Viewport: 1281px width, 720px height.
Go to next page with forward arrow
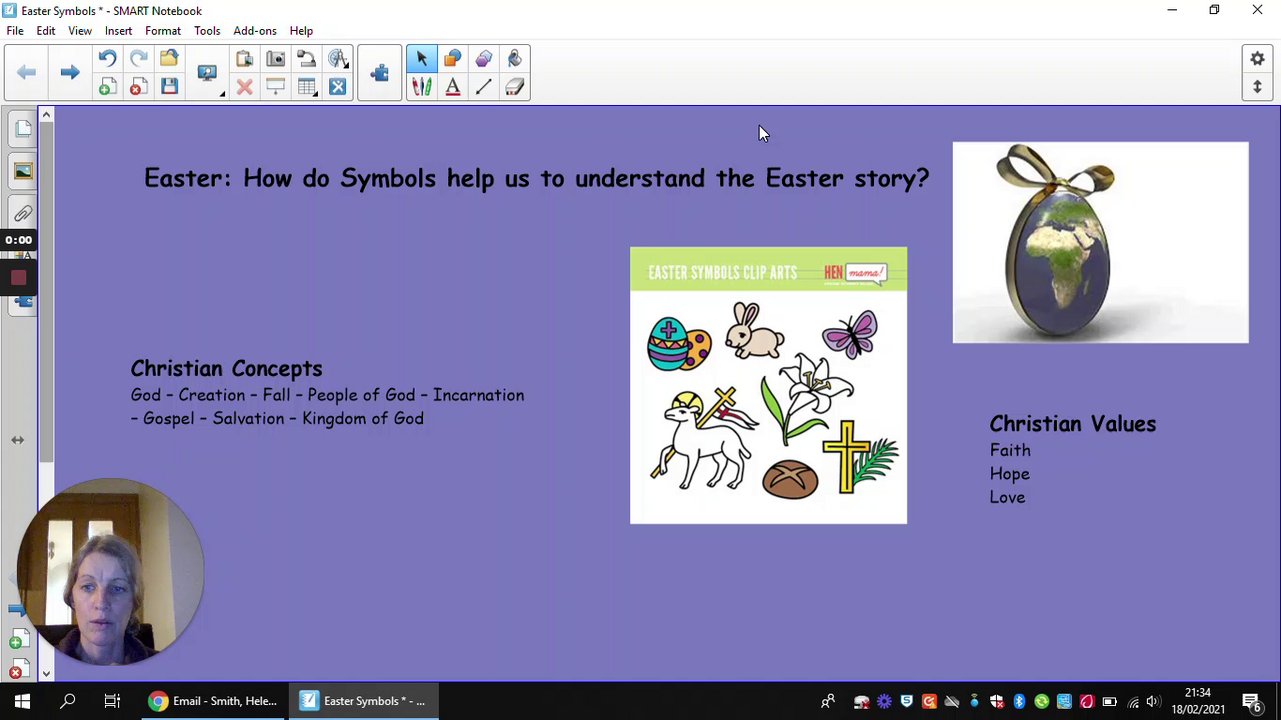tap(69, 72)
